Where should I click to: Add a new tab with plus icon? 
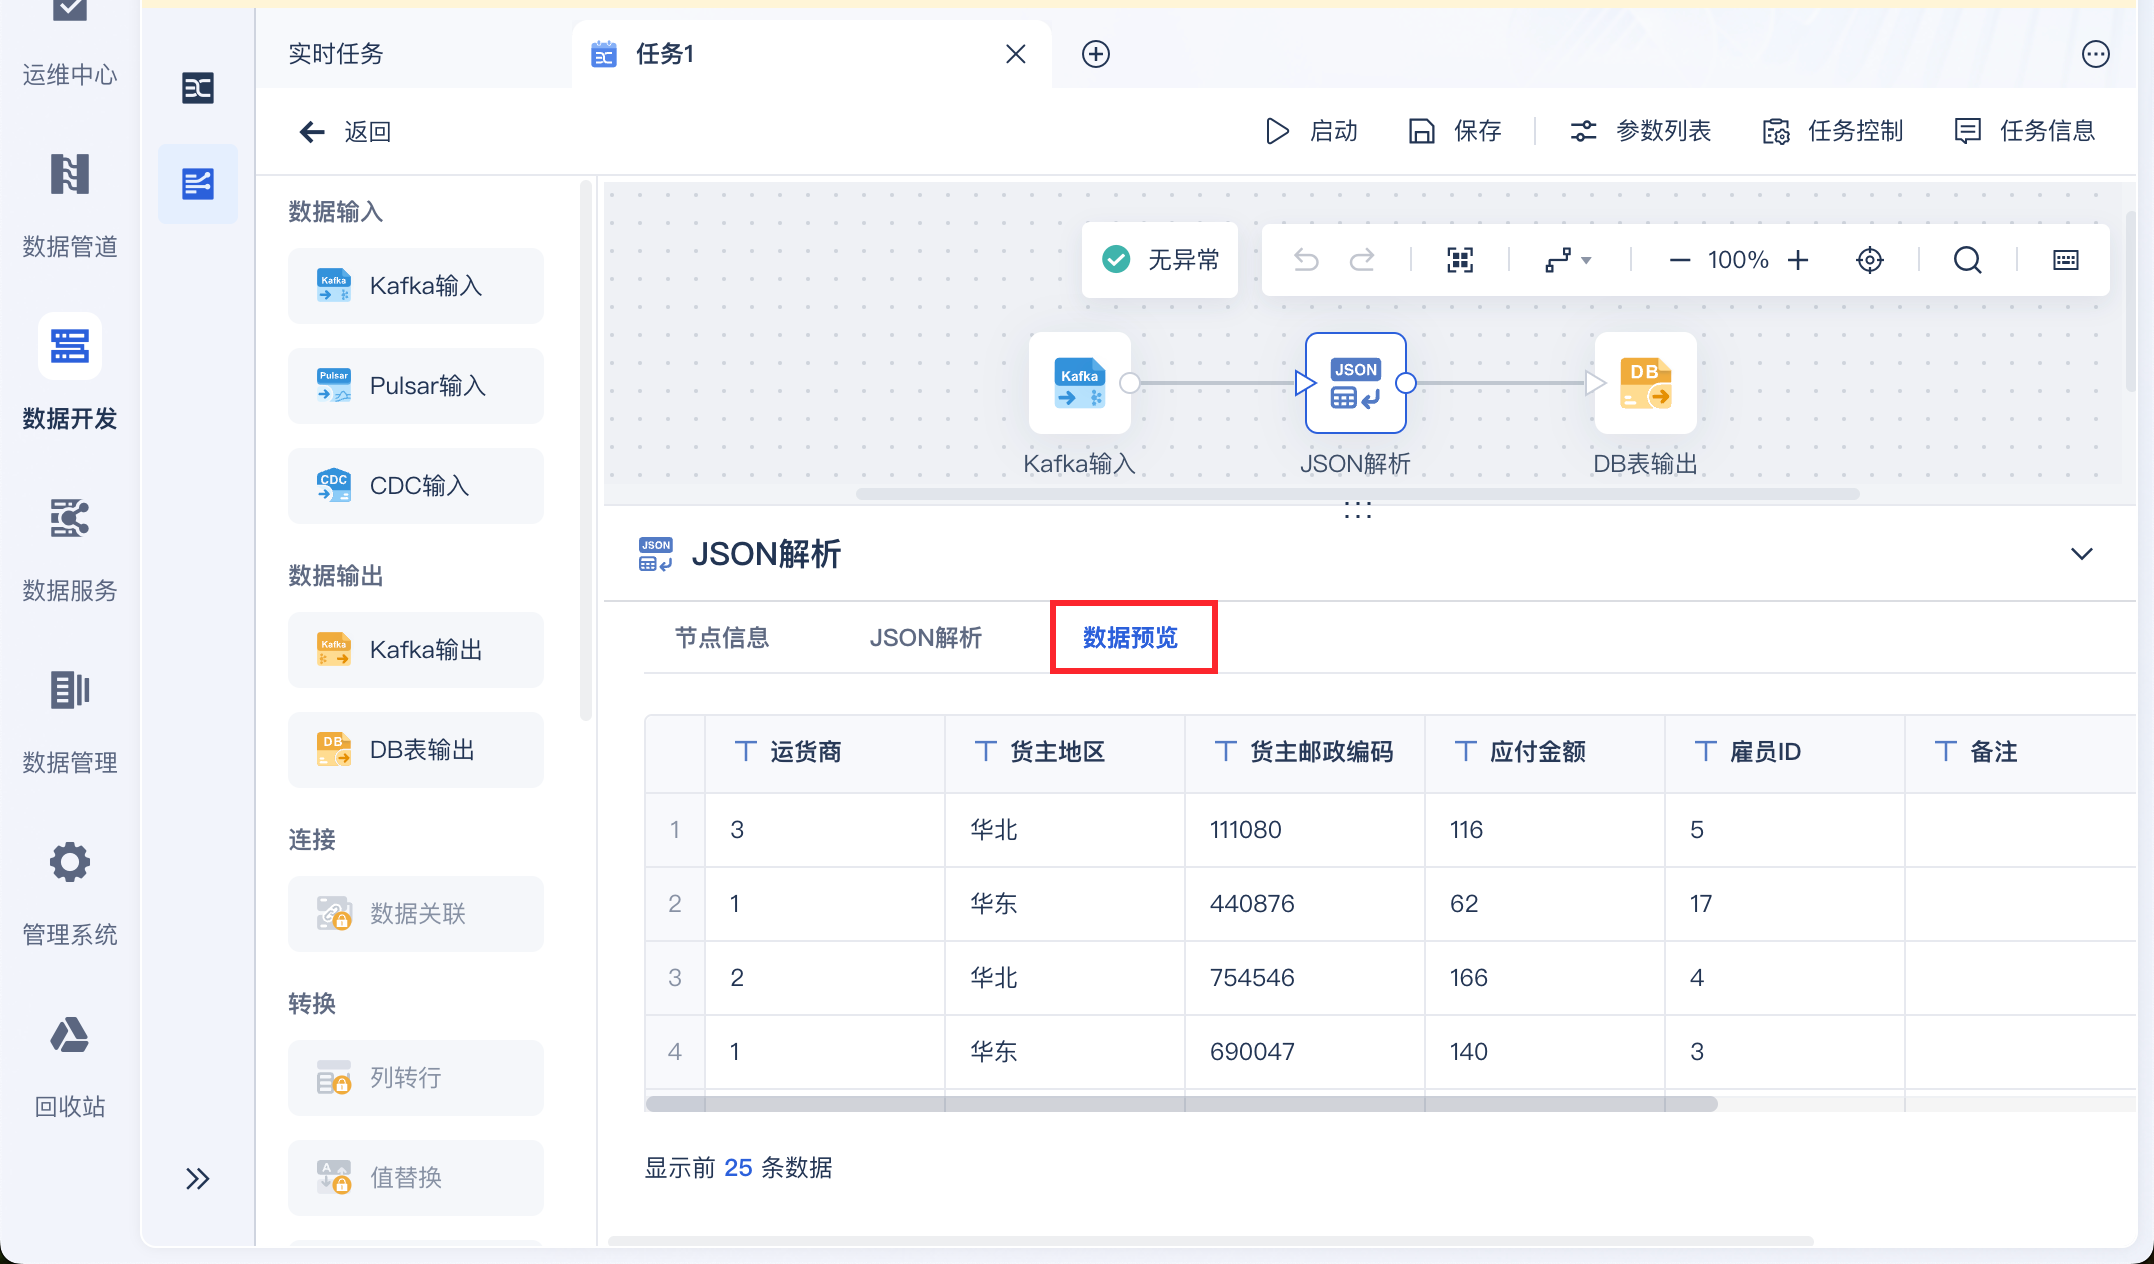coord(1096,54)
